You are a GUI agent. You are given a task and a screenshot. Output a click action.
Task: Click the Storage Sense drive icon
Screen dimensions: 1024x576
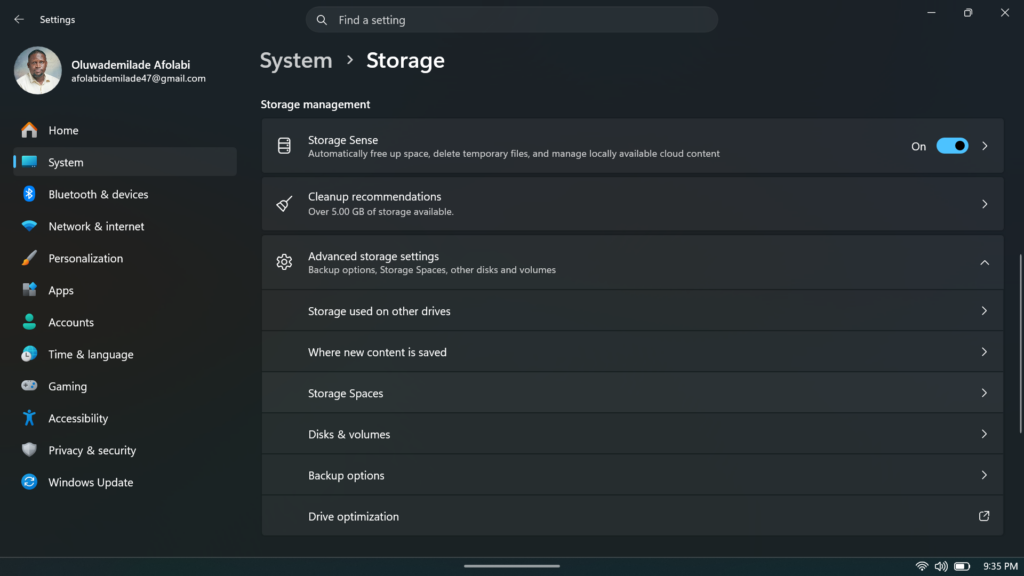coord(284,146)
